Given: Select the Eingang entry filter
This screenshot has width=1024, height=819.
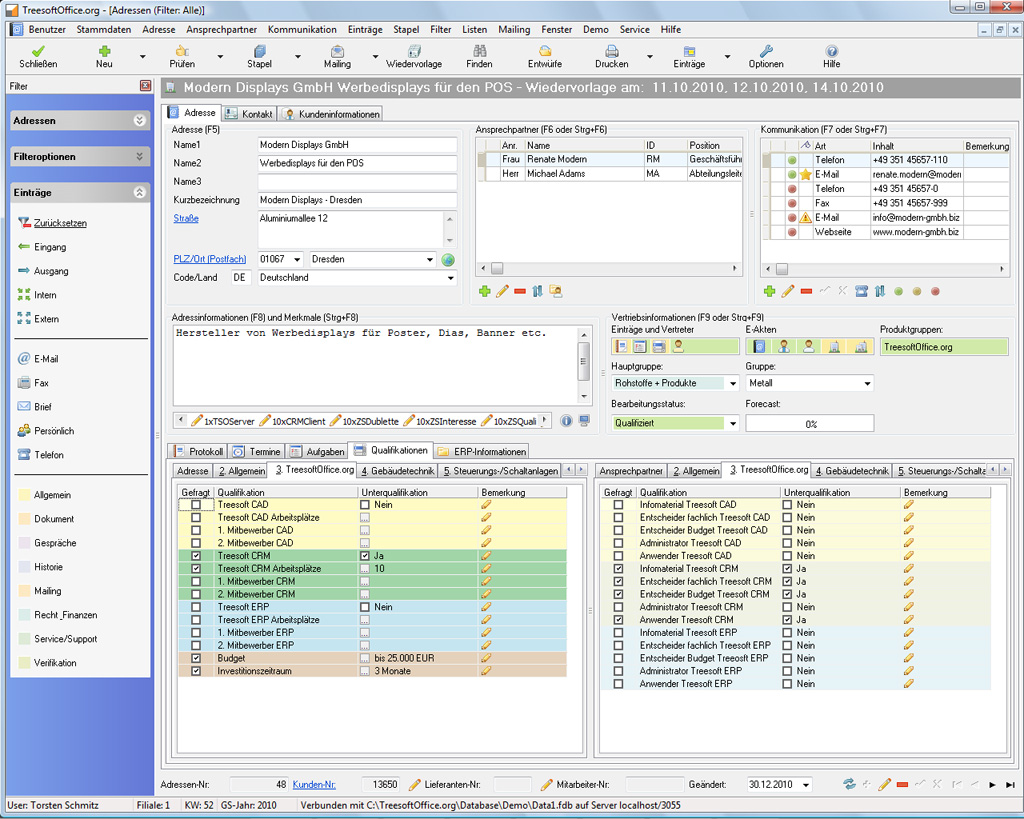Looking at the screenshot, I should pyautogui.click(x=50, y=247).
